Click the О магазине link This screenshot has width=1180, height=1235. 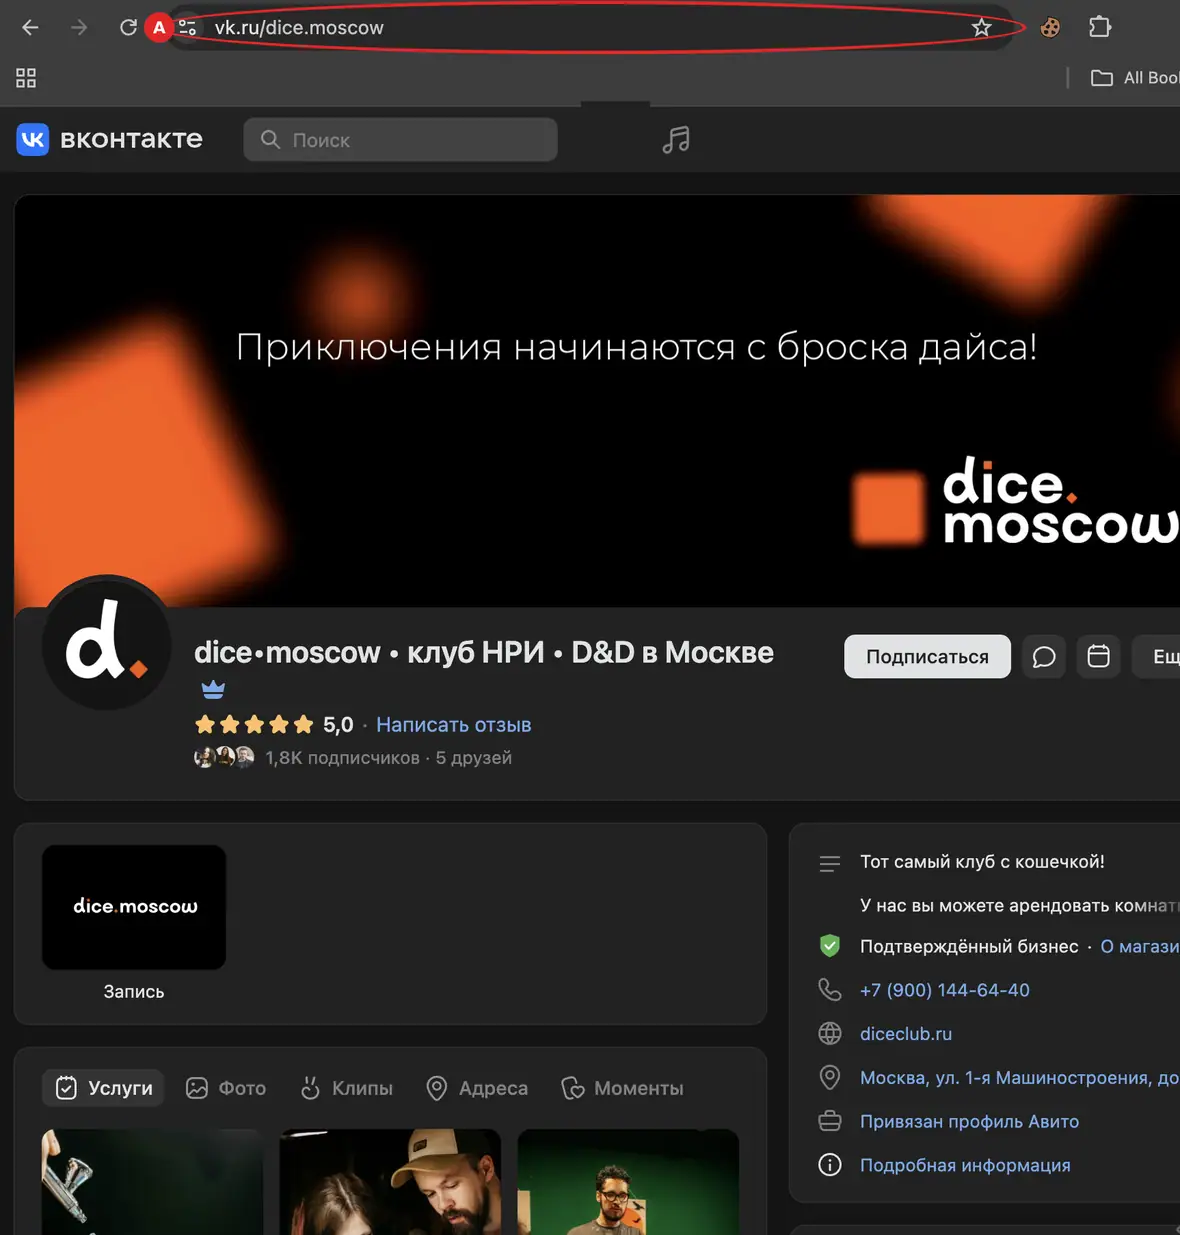1140,946
